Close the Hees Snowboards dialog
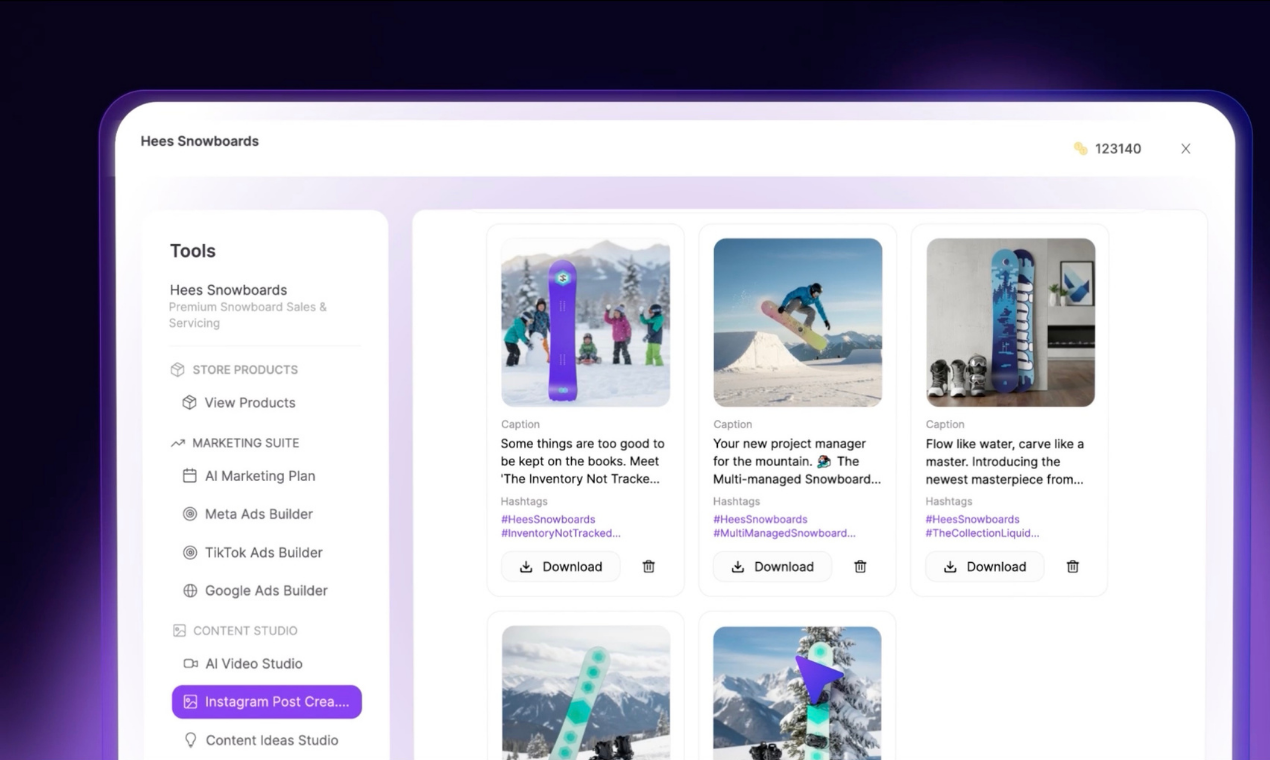The width and height of the screenshot is (1270, 760). point(1185,148)
